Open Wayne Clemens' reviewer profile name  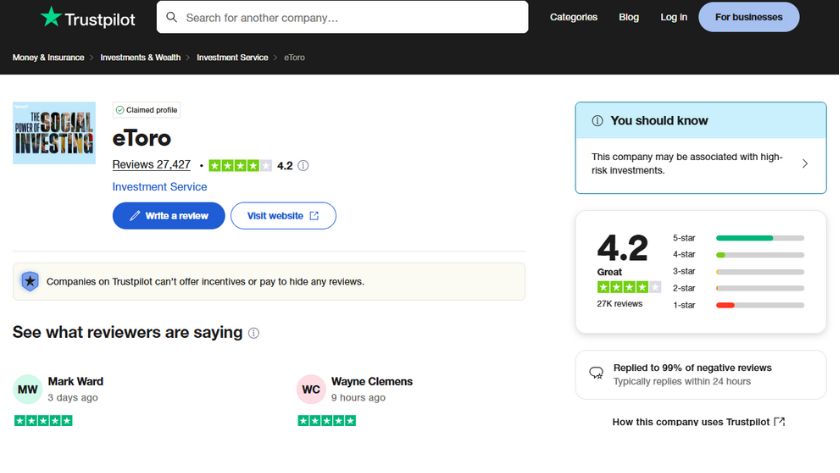[x=372, y=381]
